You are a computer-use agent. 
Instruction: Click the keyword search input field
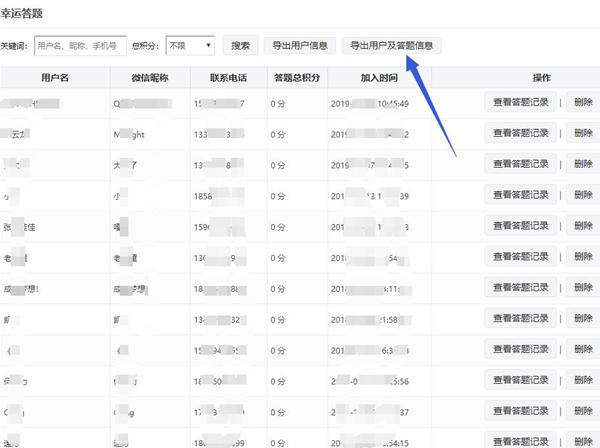(80, 46)
